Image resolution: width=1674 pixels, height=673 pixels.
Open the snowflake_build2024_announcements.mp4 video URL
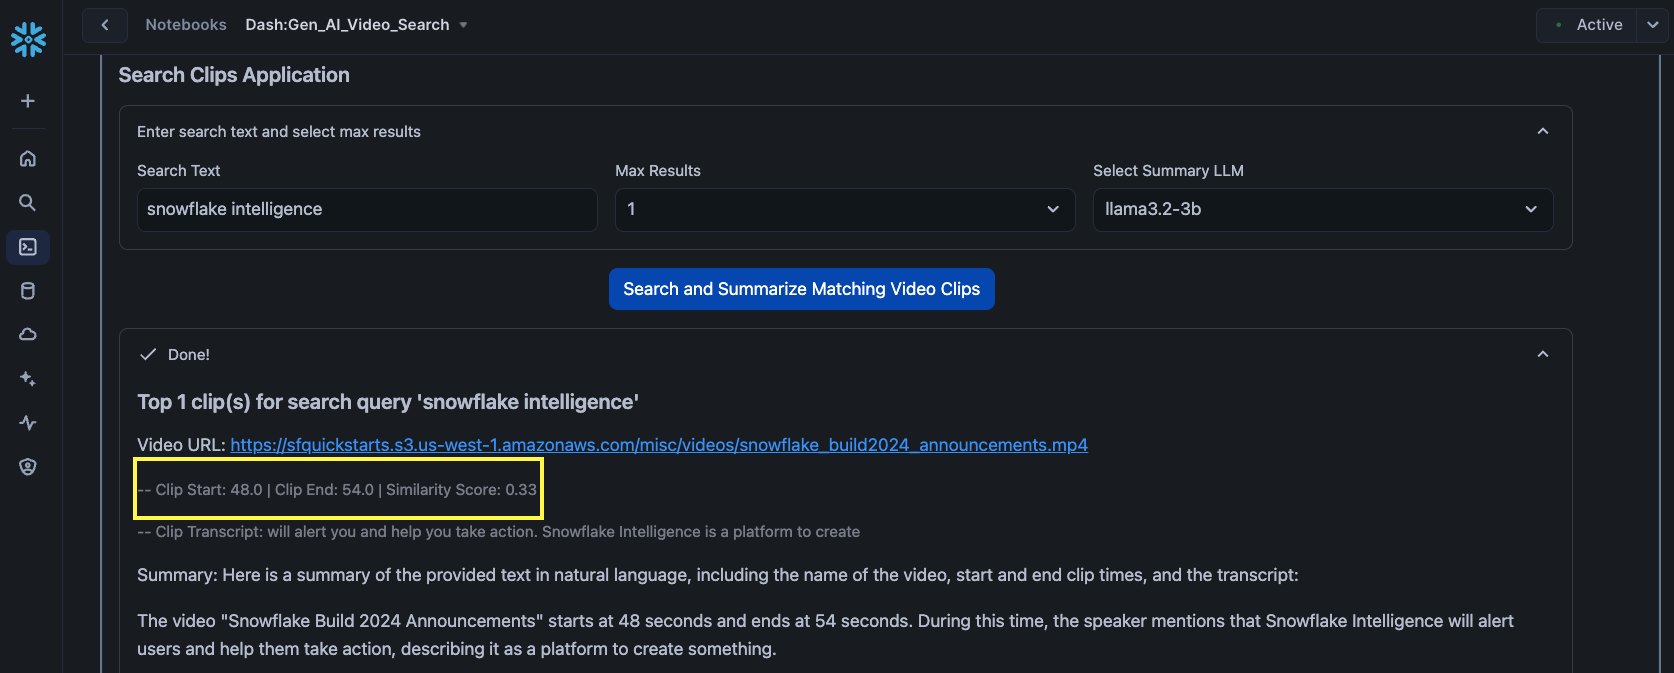coord(659,445)
